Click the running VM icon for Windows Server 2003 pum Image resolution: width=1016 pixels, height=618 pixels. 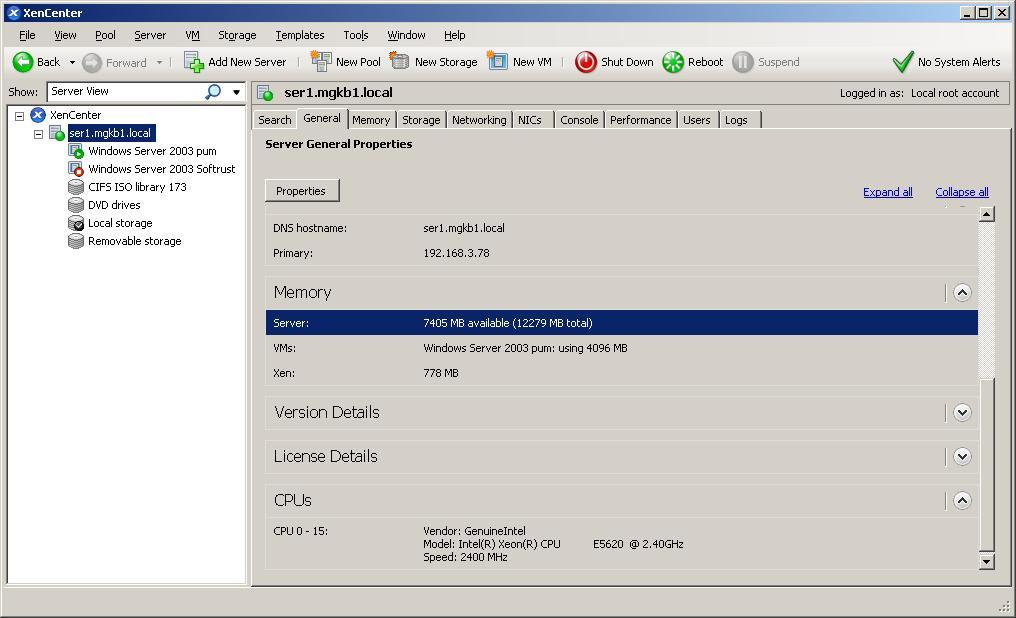[x=76, y=152]
